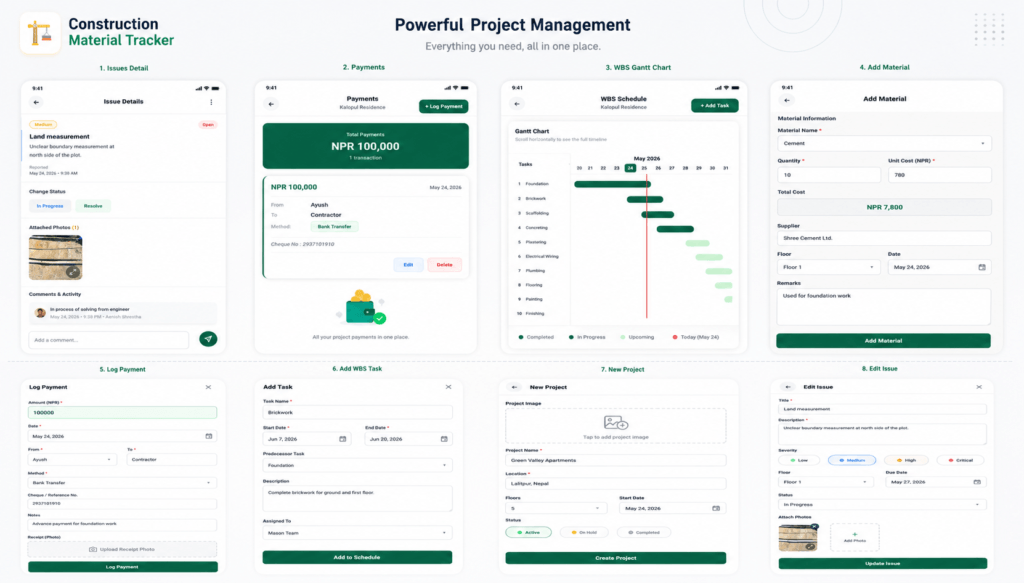Go back from Issue Details screen

coord(37,102)
